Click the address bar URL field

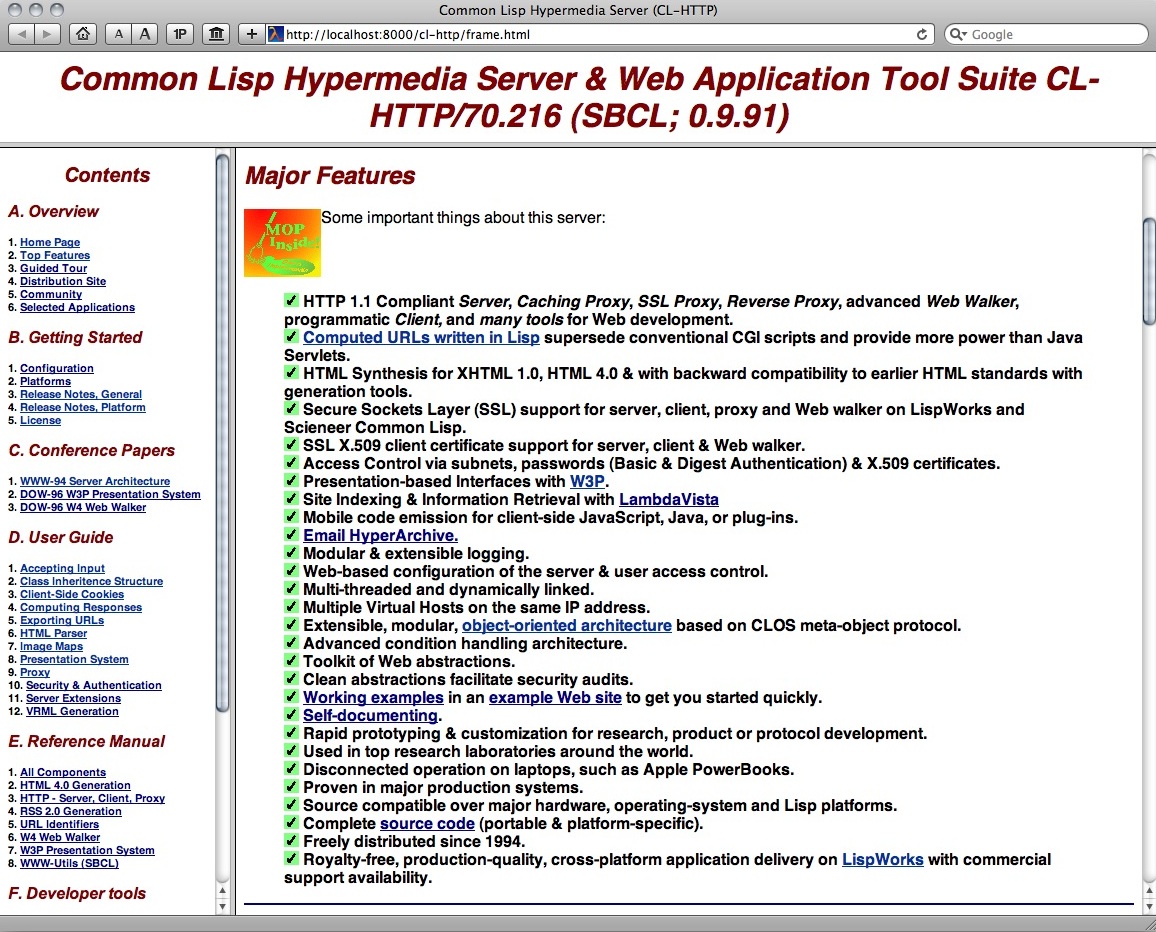click(599, 34)
